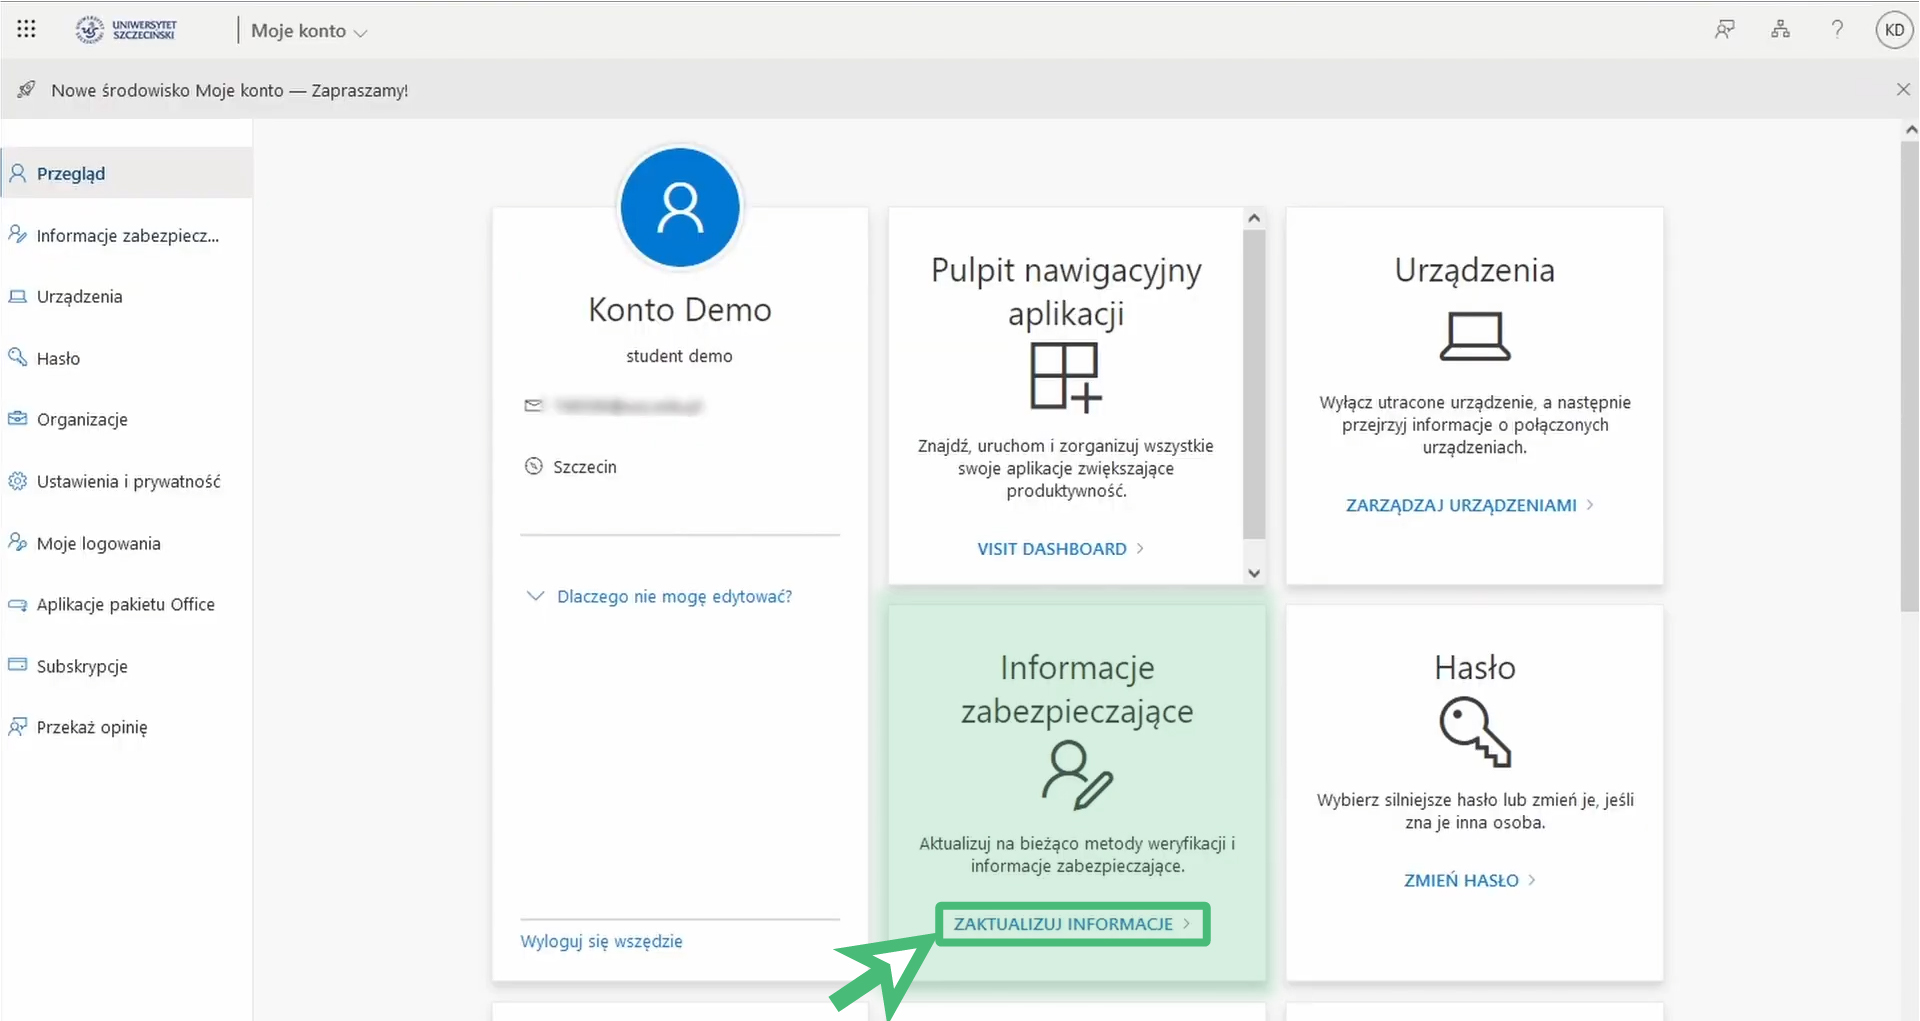Screen dimensions: 1920x1021
Task: Click the key icon in Hasło card
Action: (x=1474, y=733)
